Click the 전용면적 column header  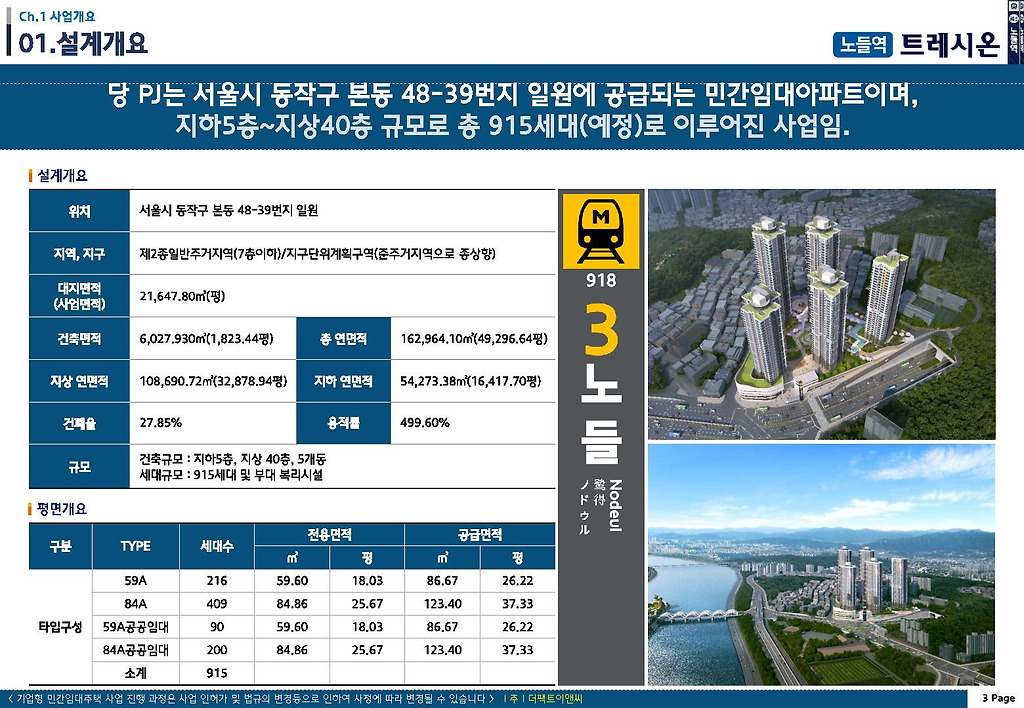329,534
